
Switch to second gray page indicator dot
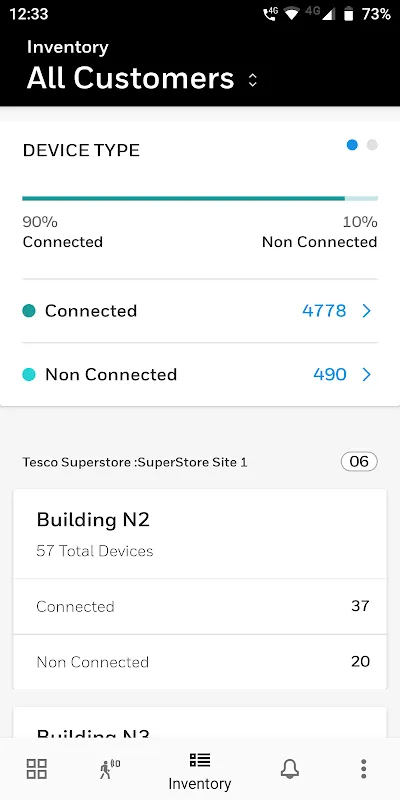372,145
